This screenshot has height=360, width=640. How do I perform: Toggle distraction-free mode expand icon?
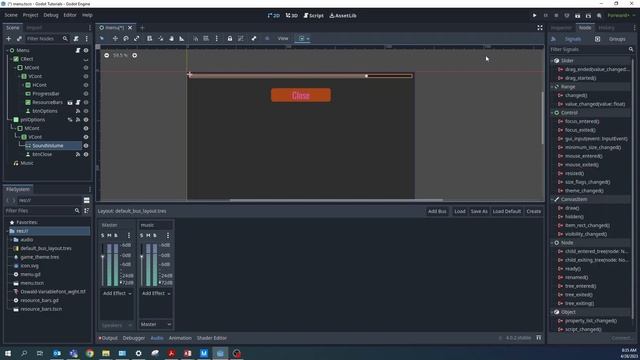[x=540, y=28]
